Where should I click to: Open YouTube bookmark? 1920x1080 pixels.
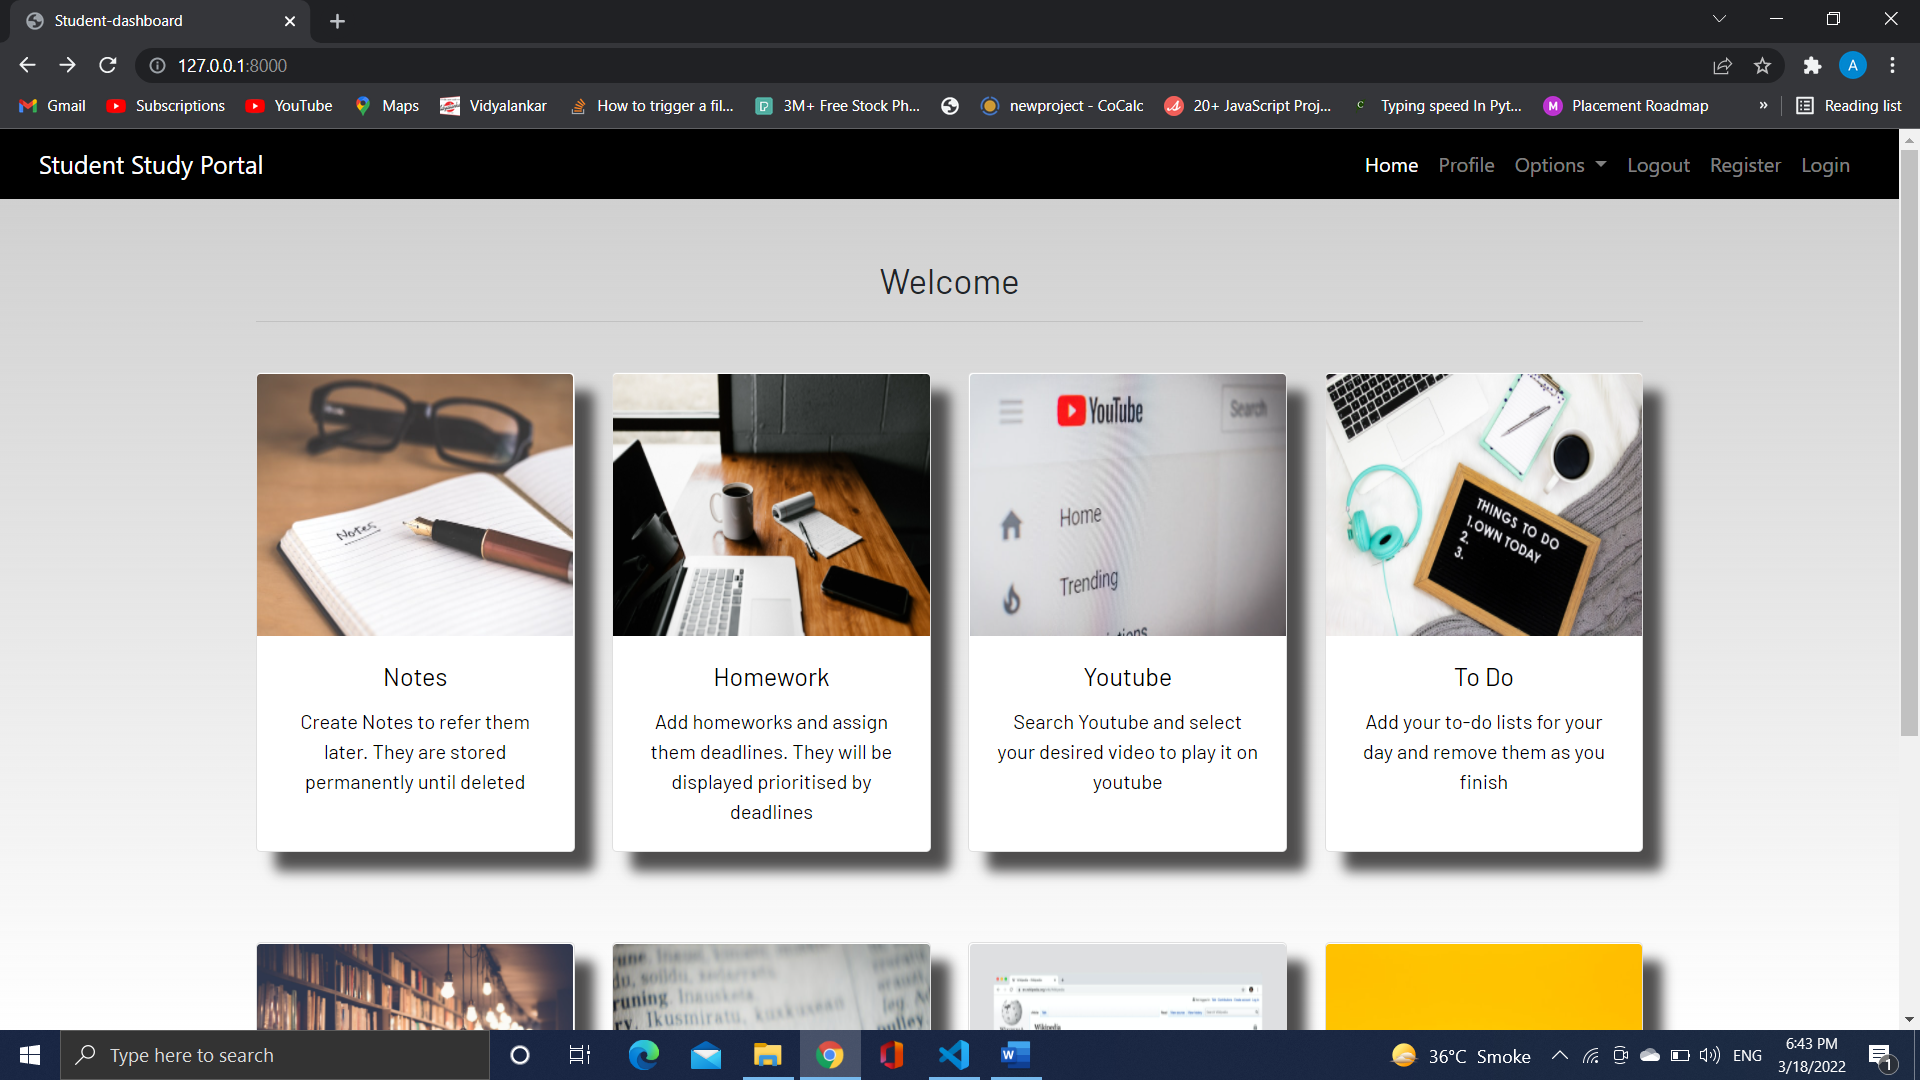click(x=289, y=106)
